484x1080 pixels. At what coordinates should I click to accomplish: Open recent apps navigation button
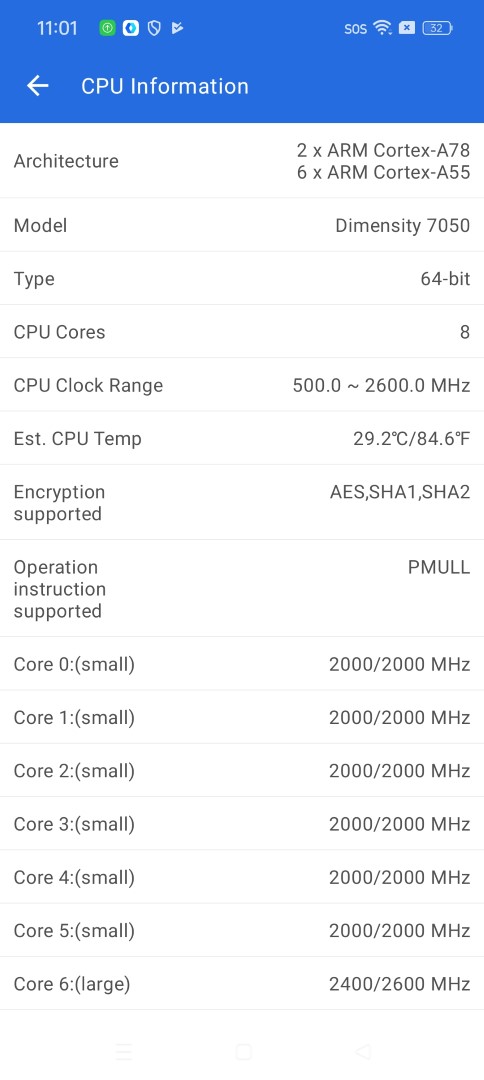click(124, 1052)
